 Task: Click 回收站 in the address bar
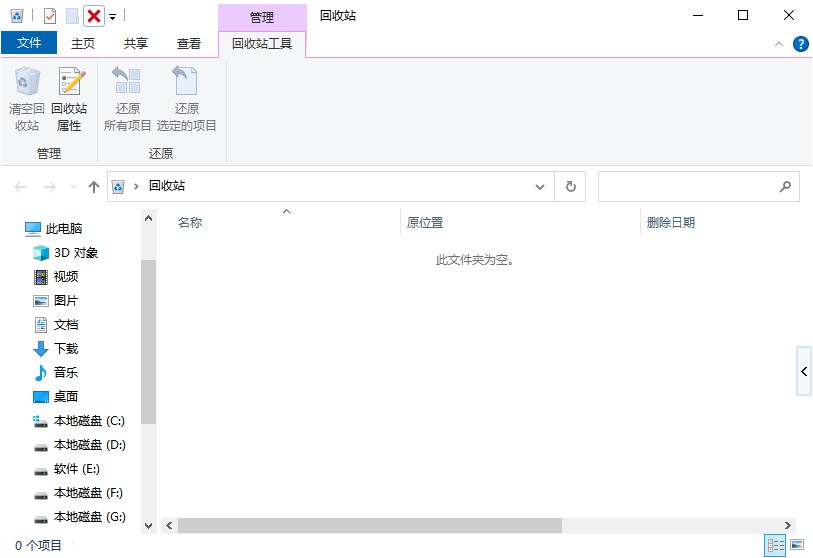tap(167, 186)
